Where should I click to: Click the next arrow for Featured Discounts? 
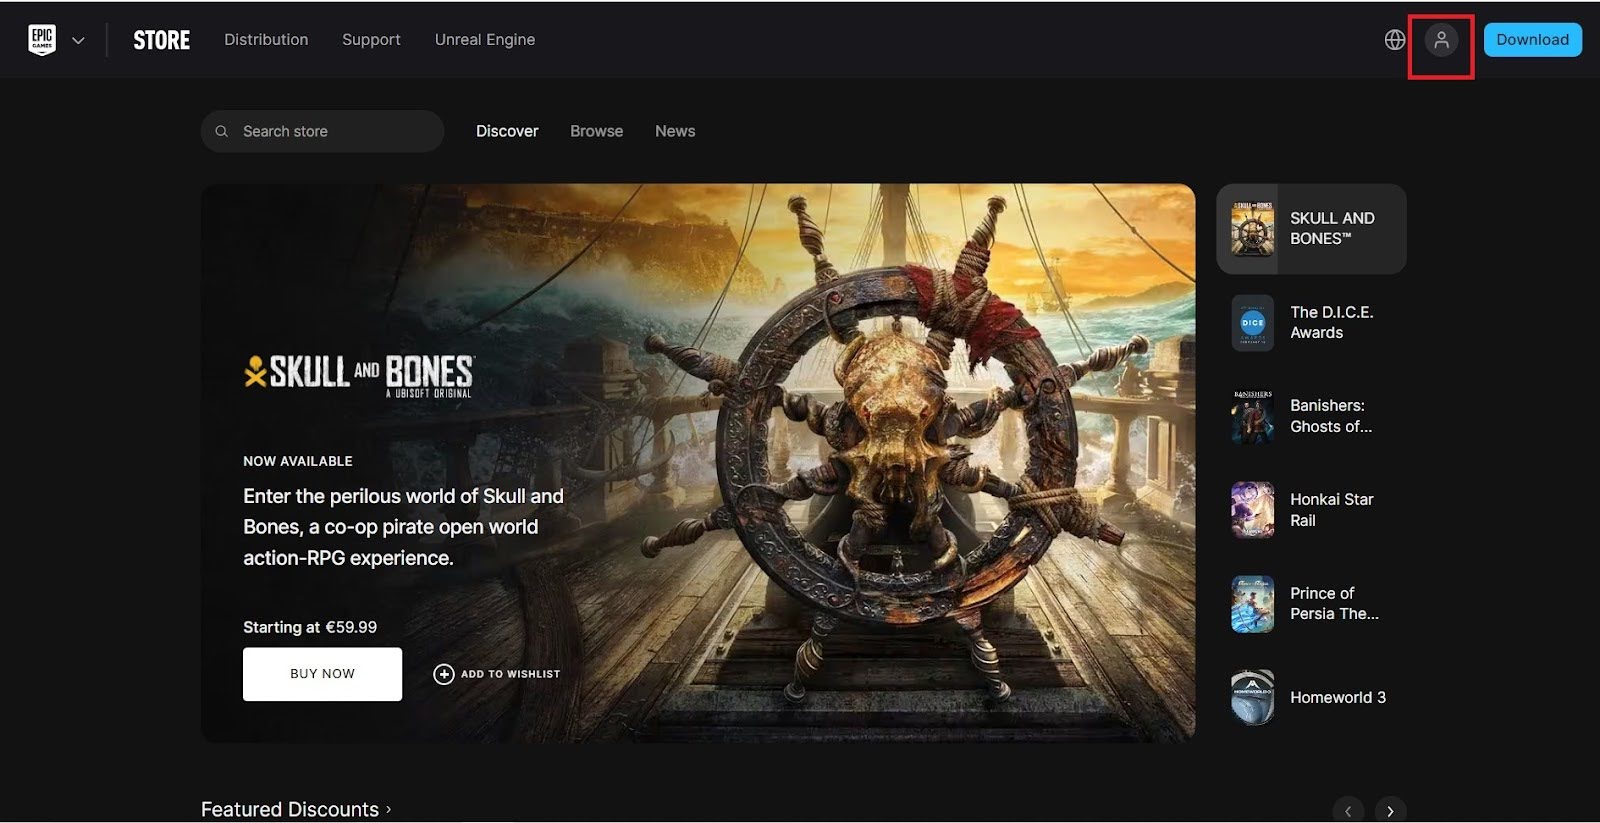click(x=1390, y=810)
